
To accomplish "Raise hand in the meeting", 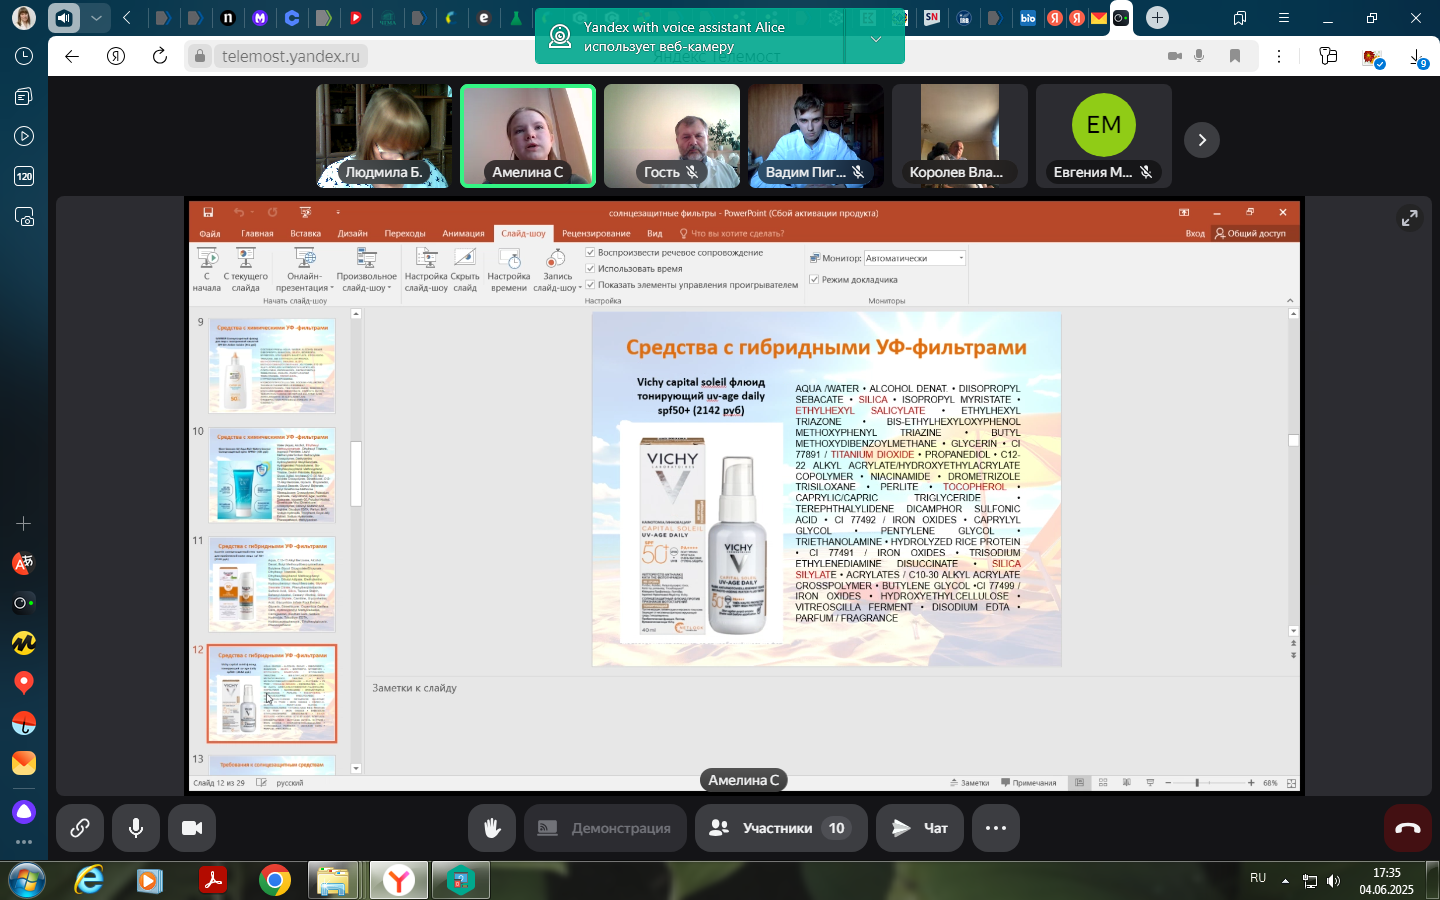I will (x=492, y=828).
